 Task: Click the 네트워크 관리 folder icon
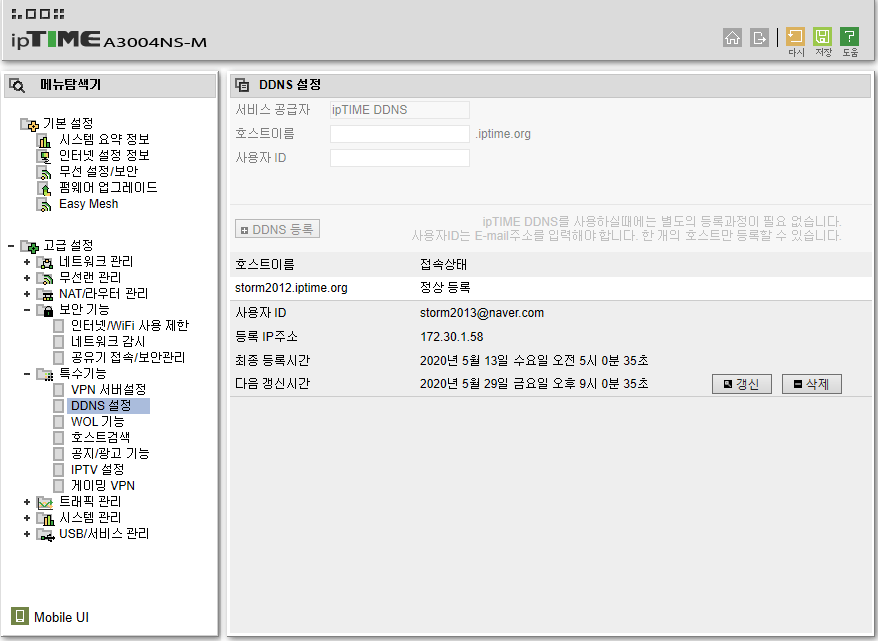(x=45, y=262)
